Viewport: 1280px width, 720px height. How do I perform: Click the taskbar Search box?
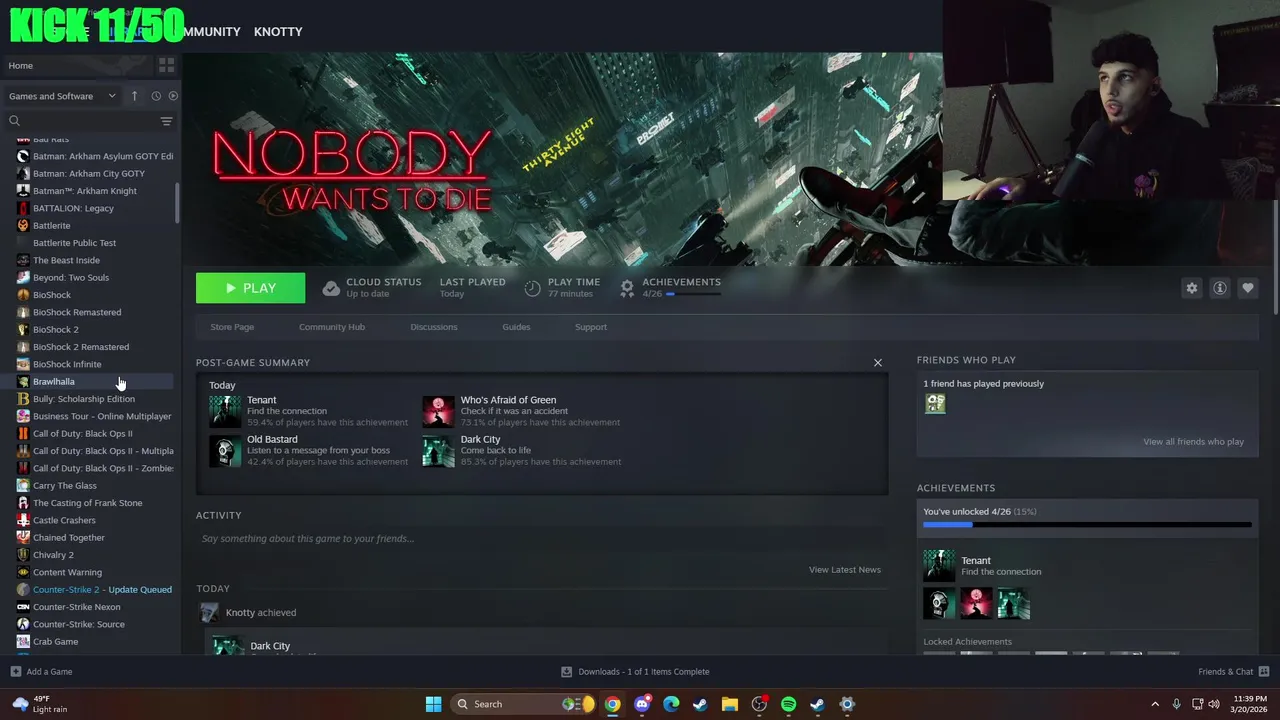coord(524,704)
